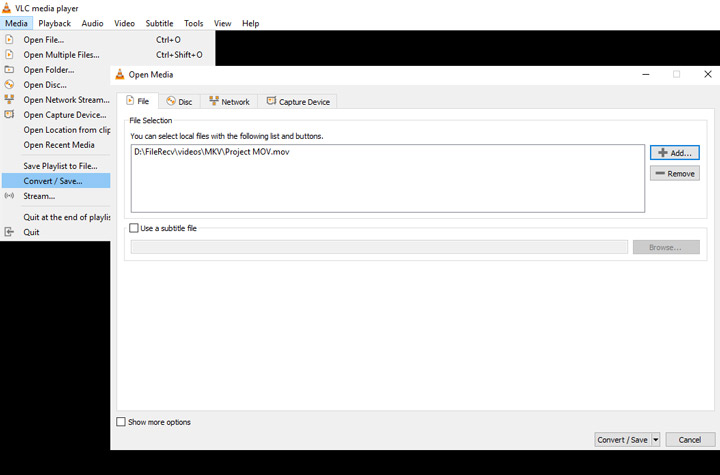Expand Open Recent Media submenu
Screen dimensions: 720x475
coord(56,145)
